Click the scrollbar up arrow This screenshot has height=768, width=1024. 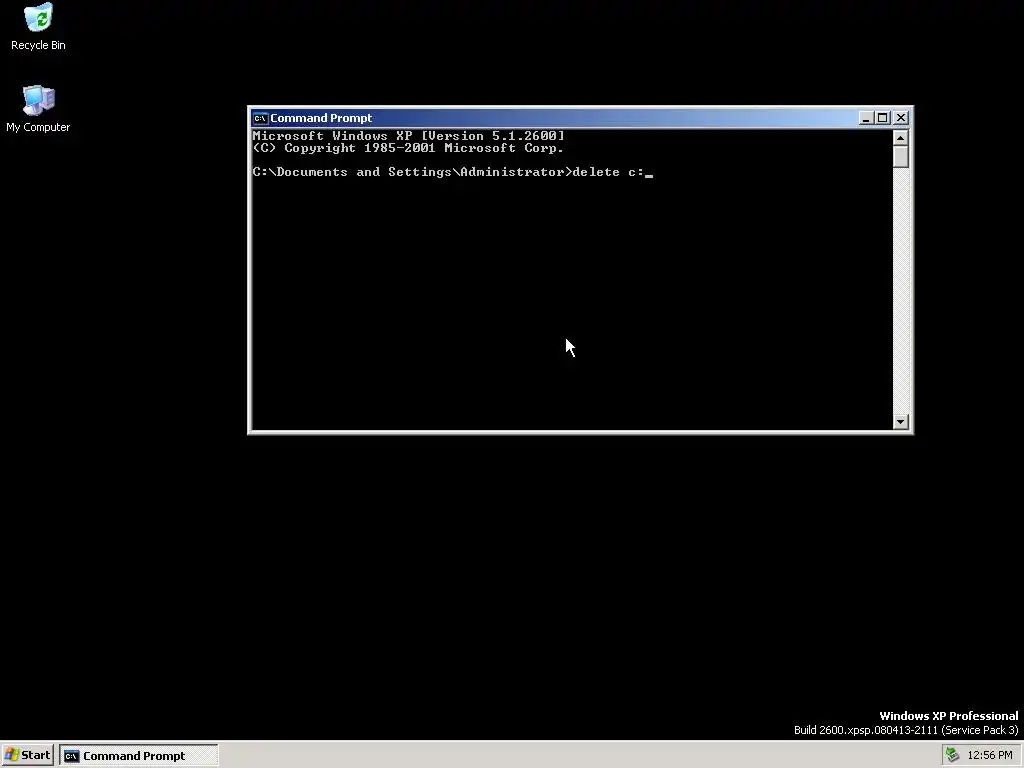(x=901, y=138)
